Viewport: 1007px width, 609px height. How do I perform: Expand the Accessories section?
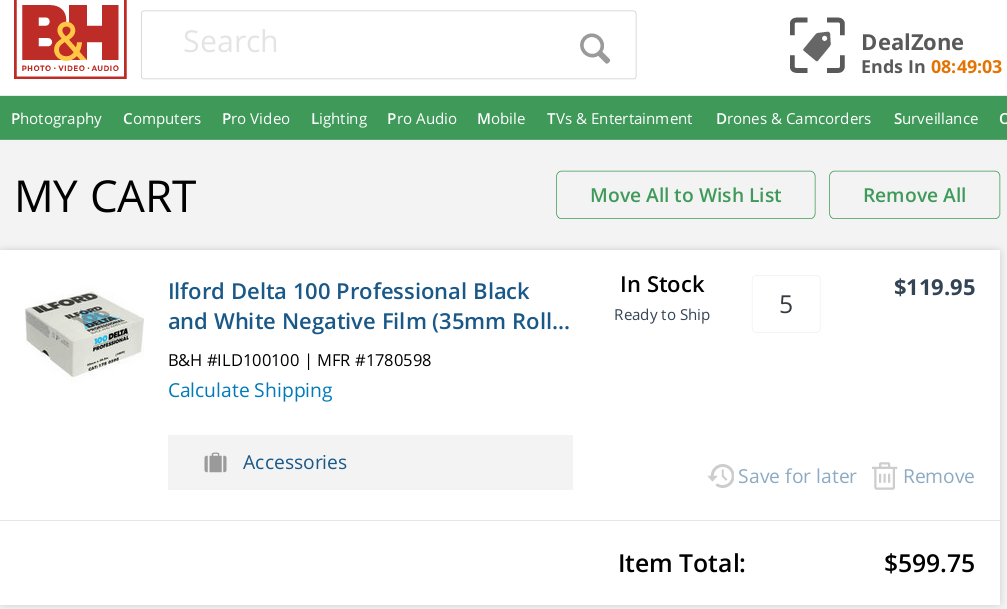371,463
